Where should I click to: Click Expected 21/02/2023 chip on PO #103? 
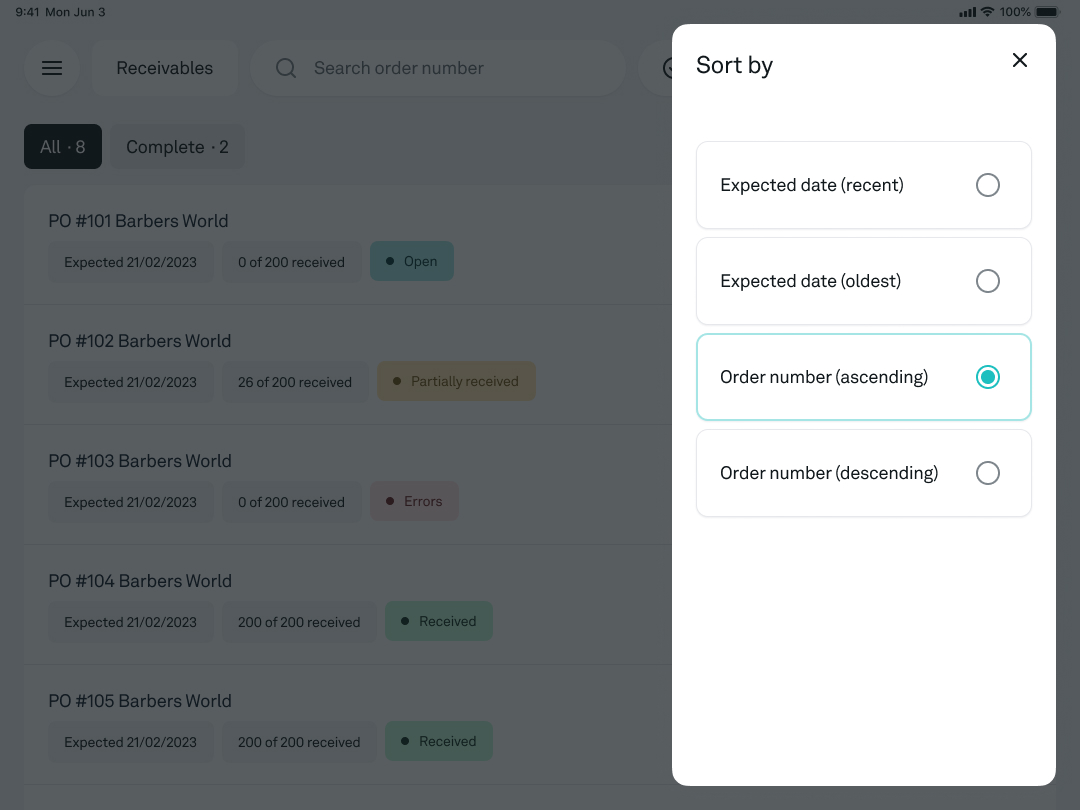[130, 502]
